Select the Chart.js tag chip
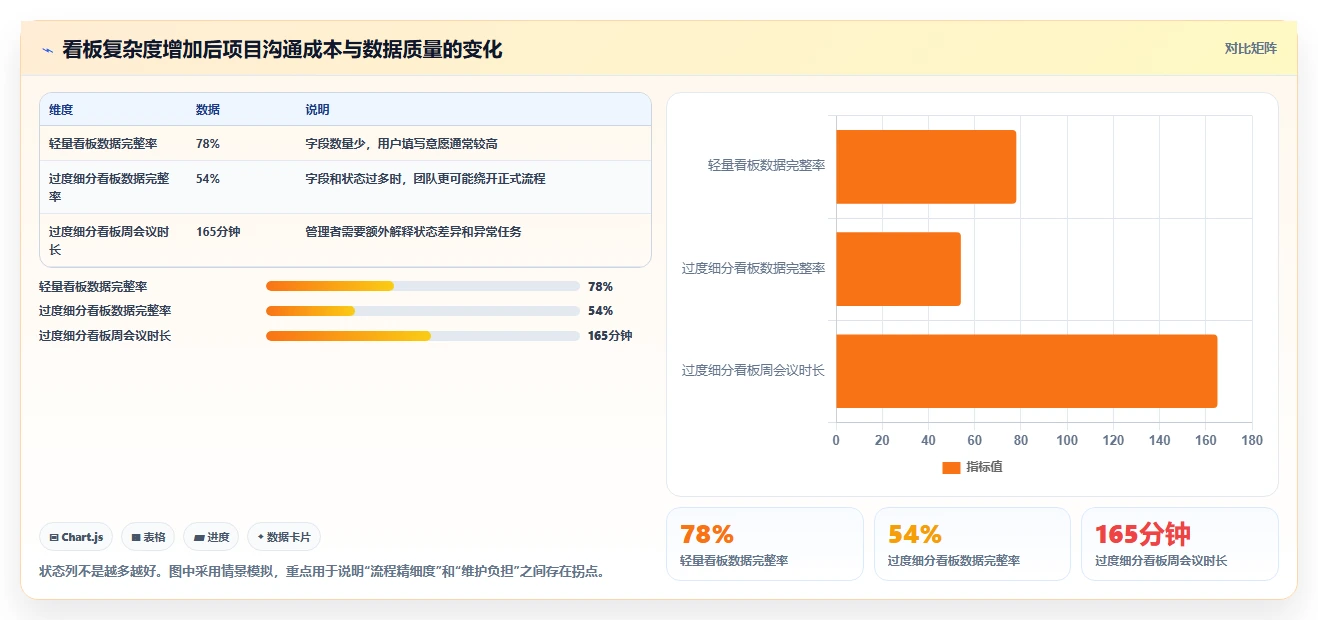 [x=77, y=537]
